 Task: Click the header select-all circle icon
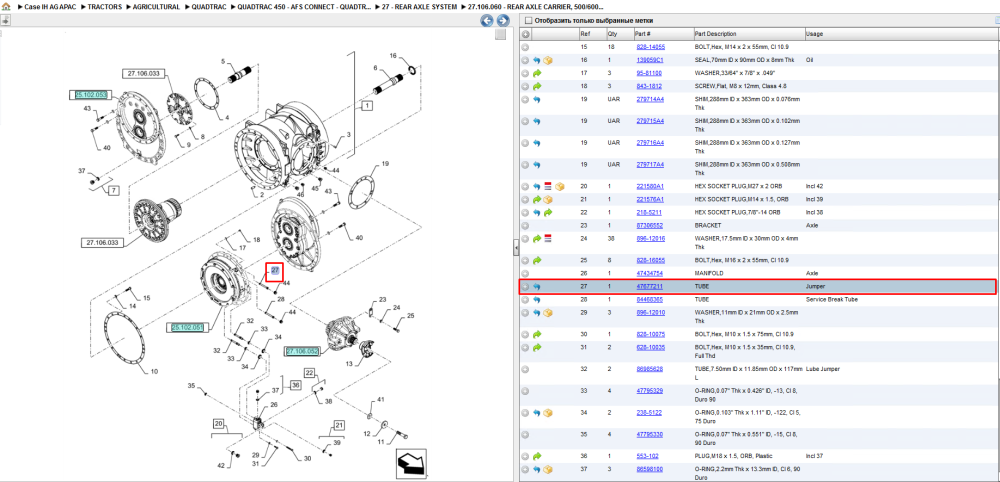tap(525, 34)
